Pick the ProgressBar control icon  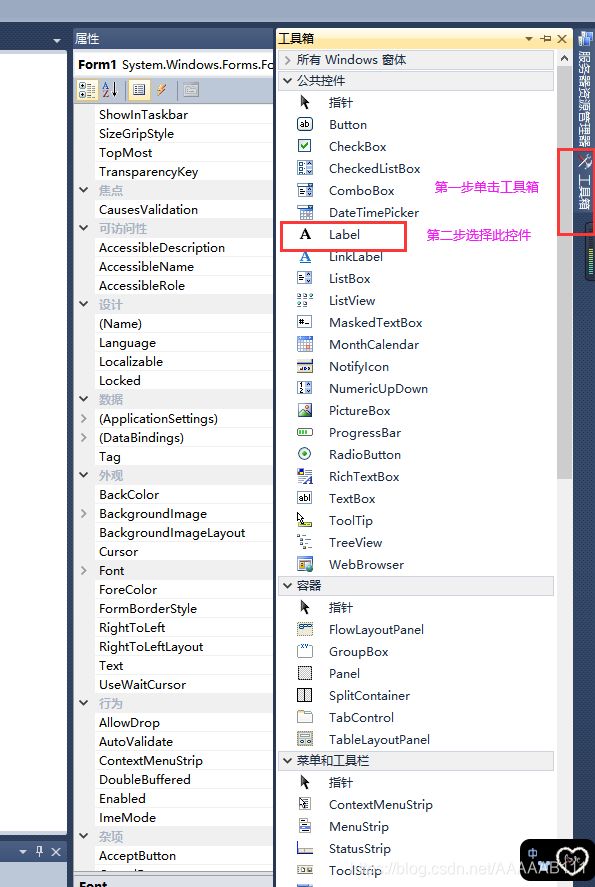pyautogui.click(x=304, y=432)
